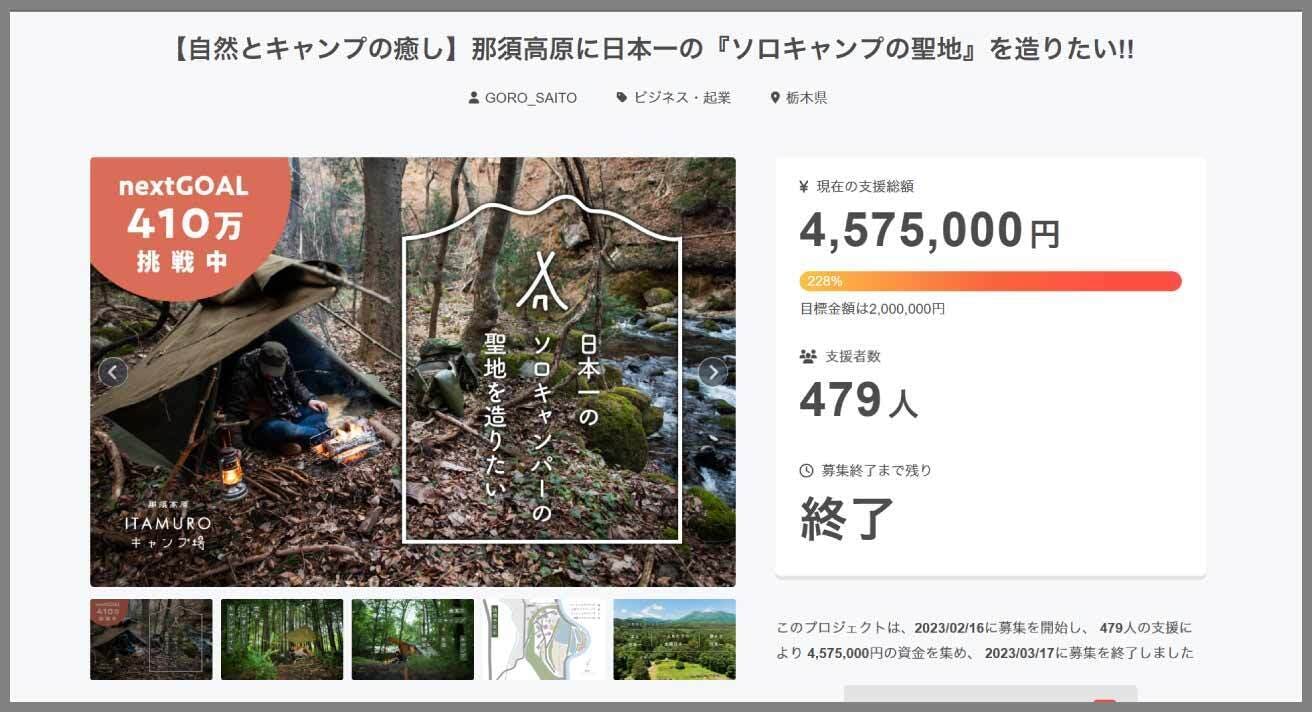Image resolution: width=1312 pixels, height=712 pixels.
Task: Show the previous carousel image with left arrow
Action: point(112,372)
